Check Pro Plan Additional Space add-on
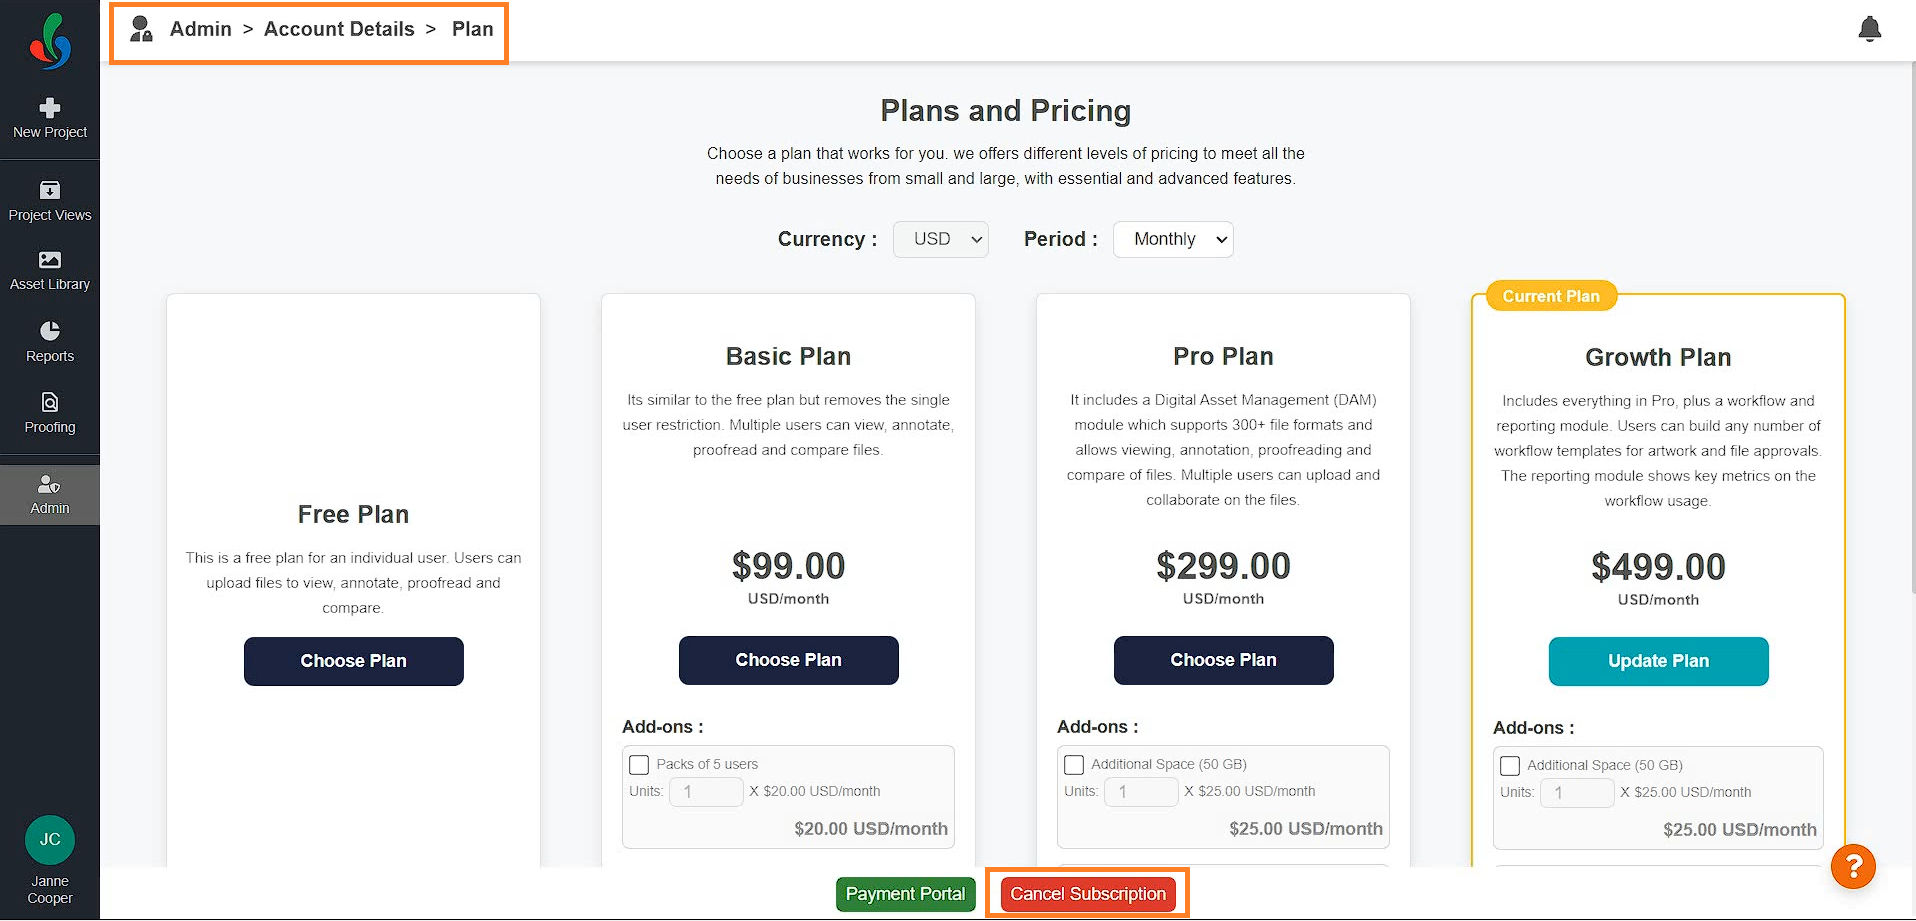Screen dimensions: 1916x921 [x=1074, y=765]
